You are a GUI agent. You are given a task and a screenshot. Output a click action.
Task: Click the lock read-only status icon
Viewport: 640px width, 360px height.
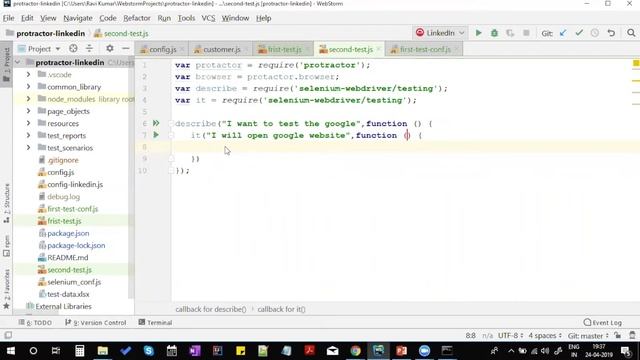618,336
